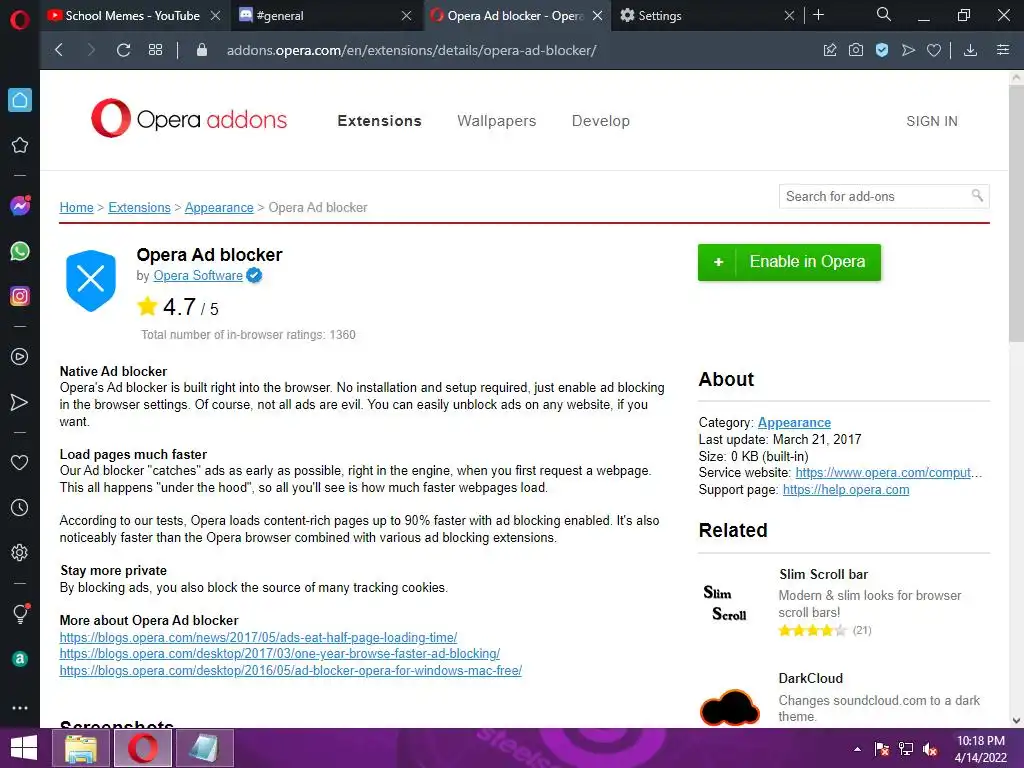The image size is (1024, 768).
Task: Open the lightbulb tips icon in sidebar
Action: pyautogui.click(x=20, y=613)
